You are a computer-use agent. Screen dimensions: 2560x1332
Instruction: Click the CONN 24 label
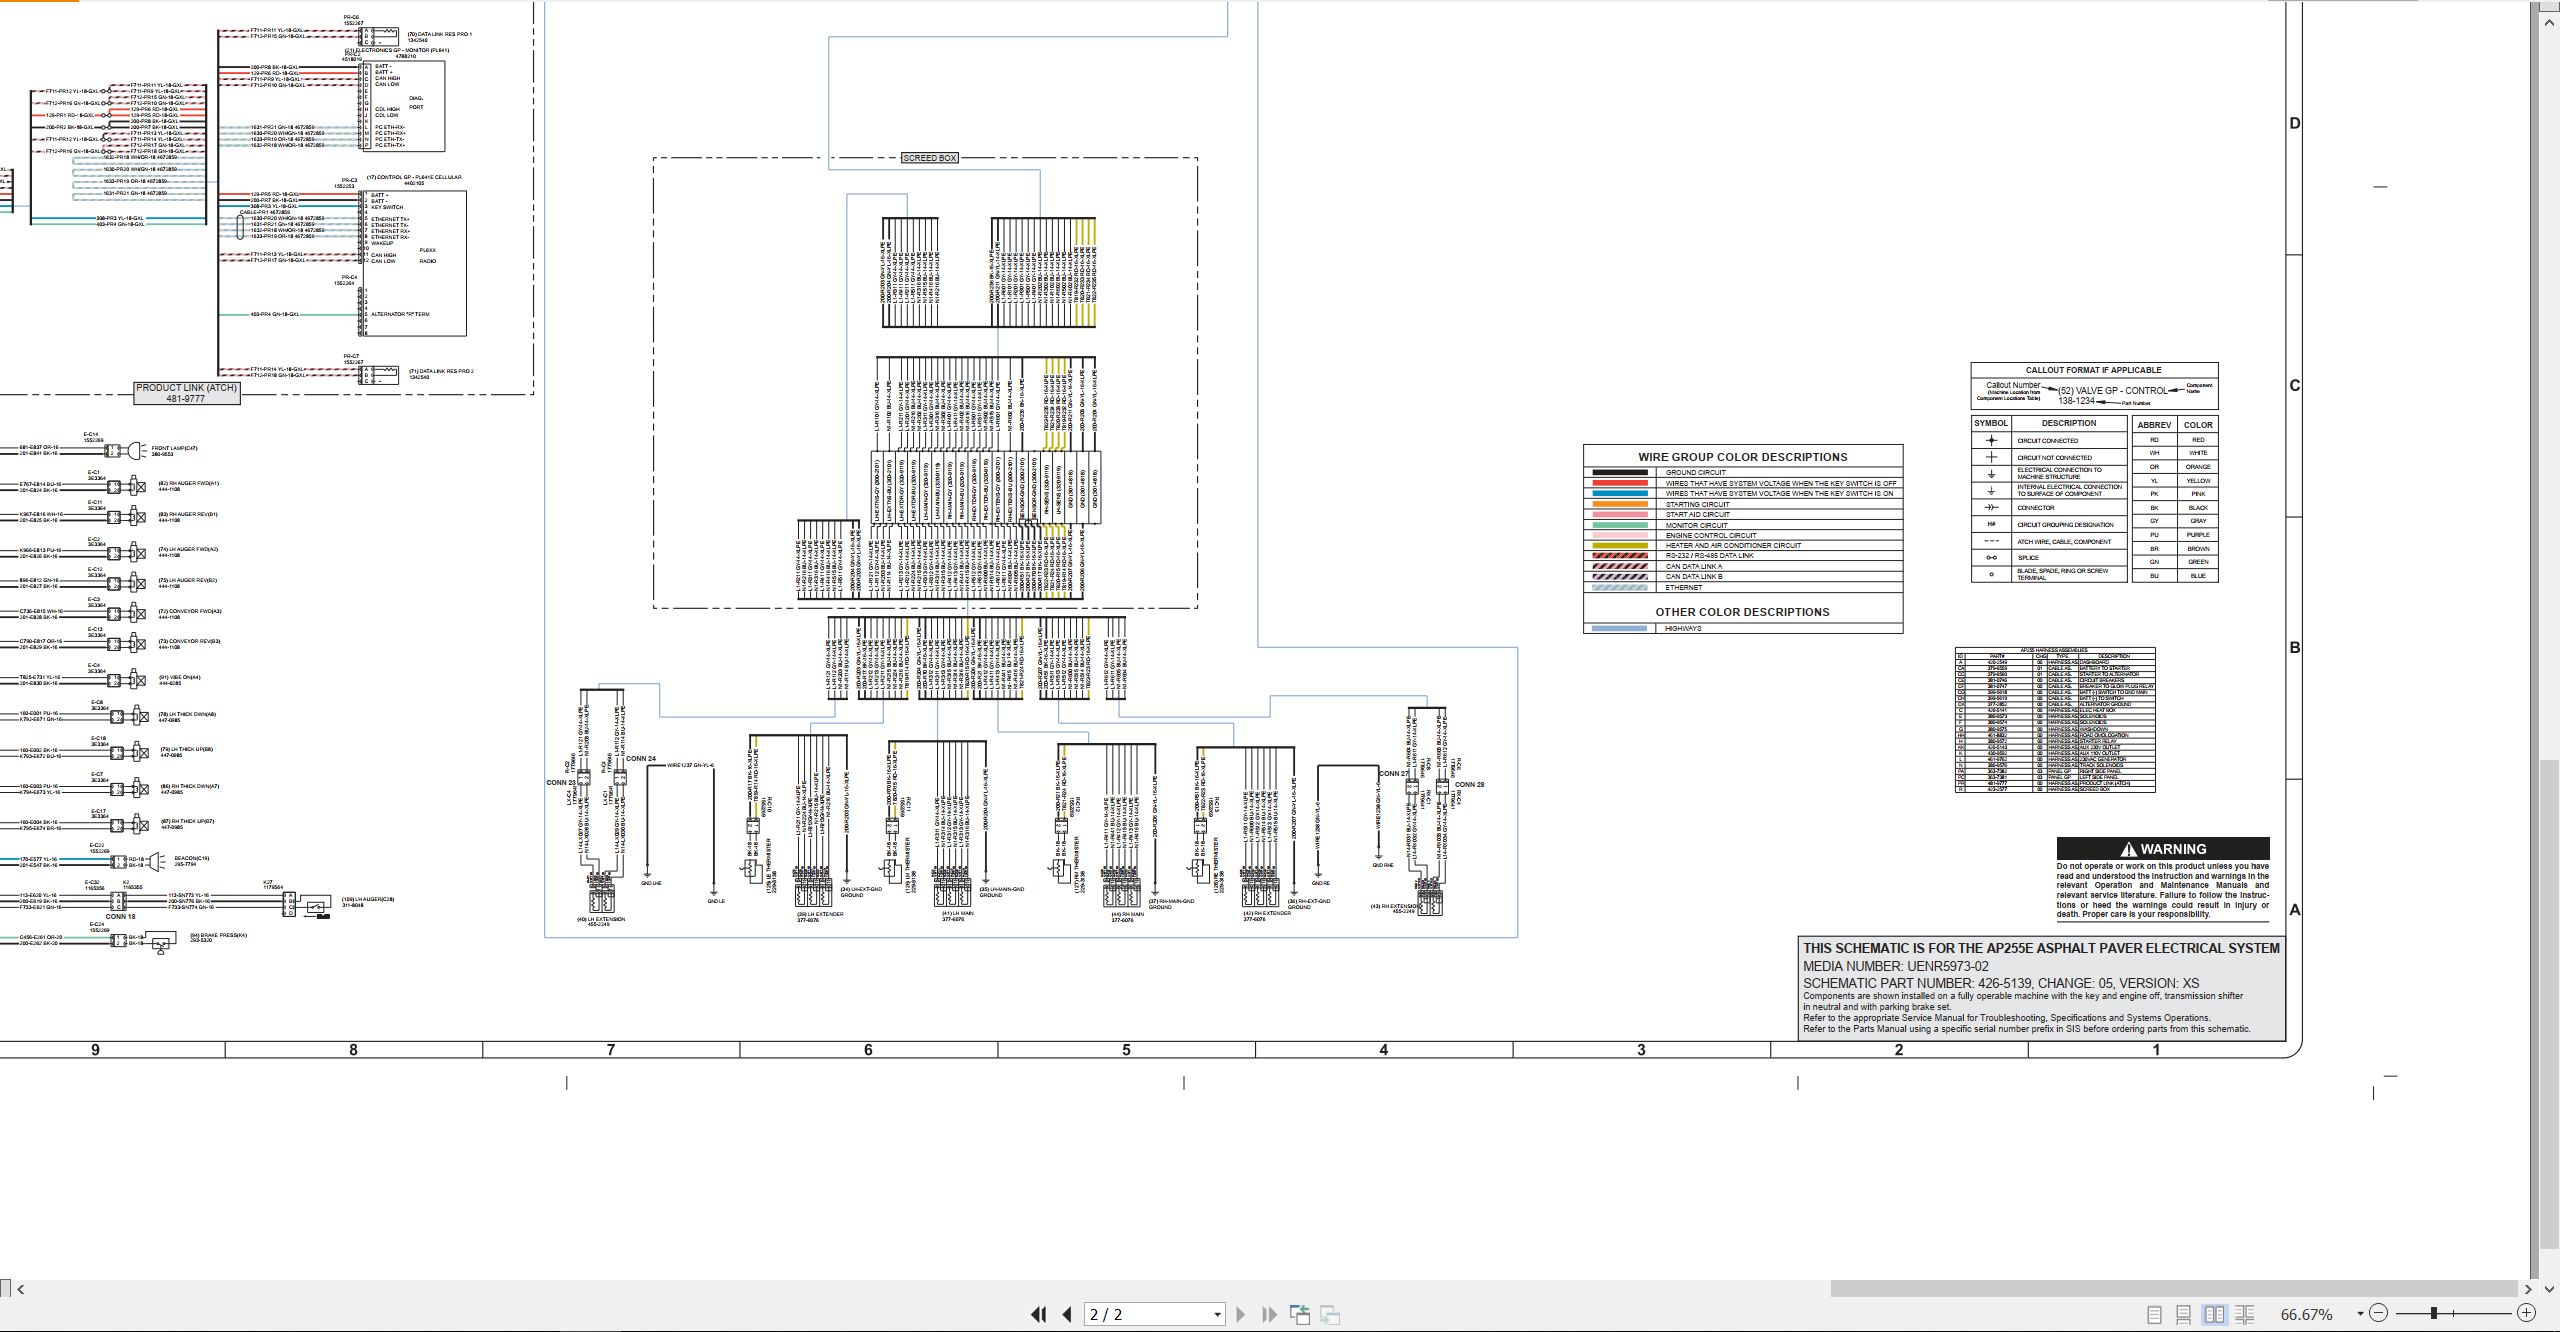(x=641, y=759)
